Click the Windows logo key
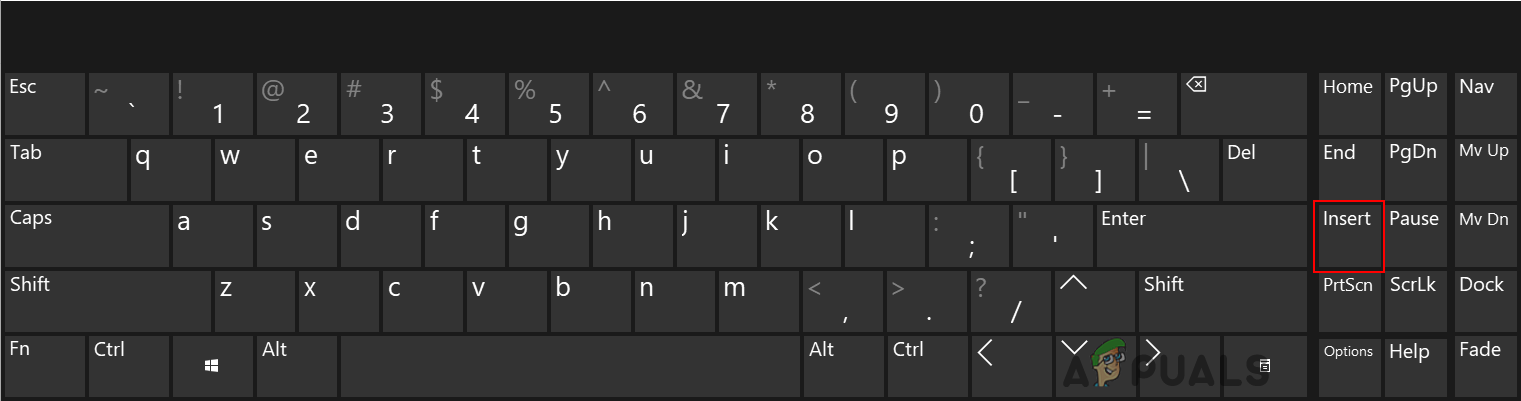The height and width of the screenshot is (401, 1521). (212, 367)
